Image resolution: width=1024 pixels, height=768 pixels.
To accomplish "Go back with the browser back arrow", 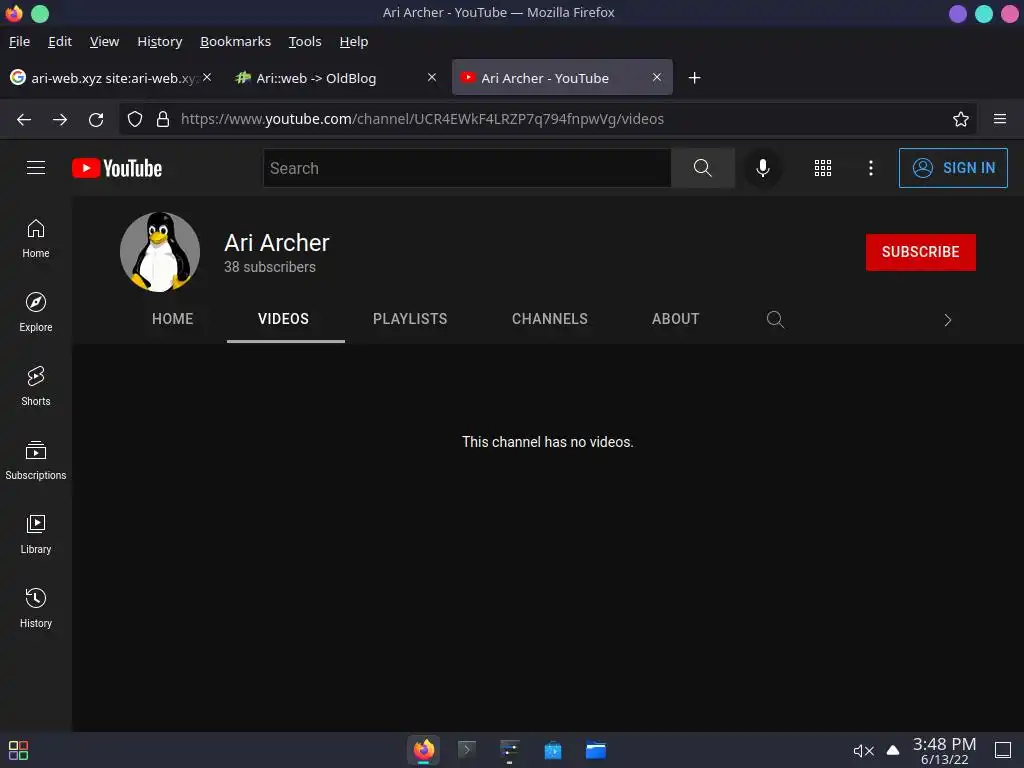I will (x=24, y=119).
